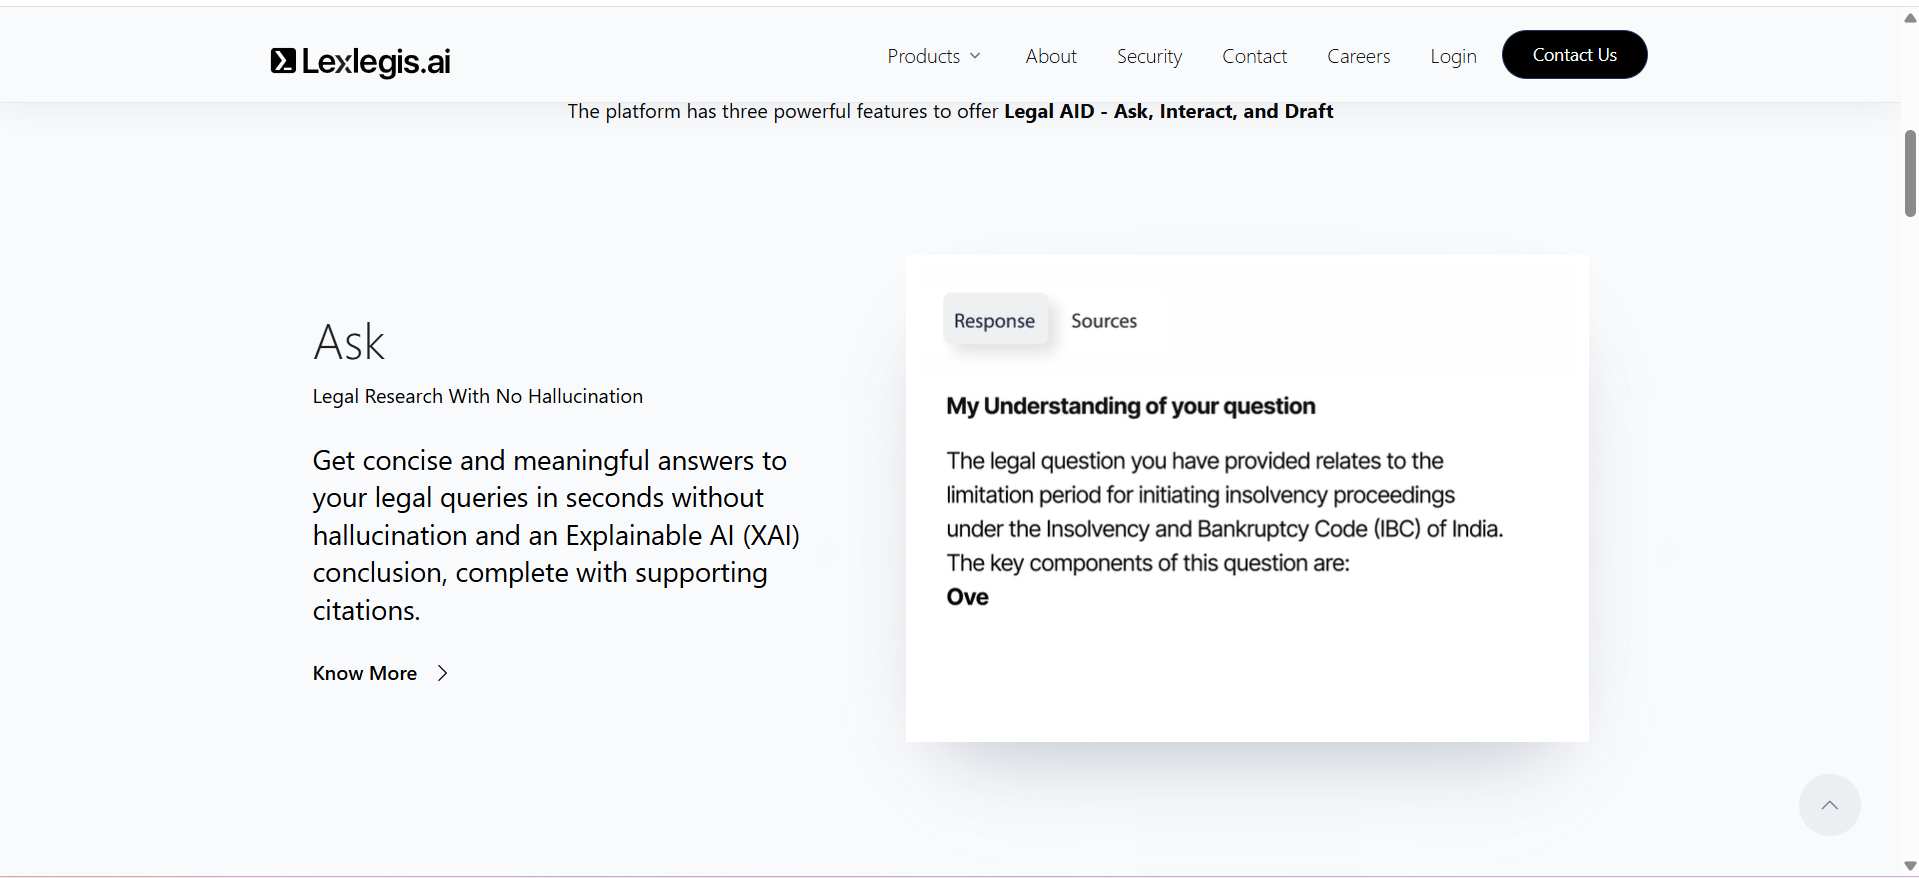This screenshot has height=878, width=1919.
Task: Switch to the Sources tab
Action: 1104,321
